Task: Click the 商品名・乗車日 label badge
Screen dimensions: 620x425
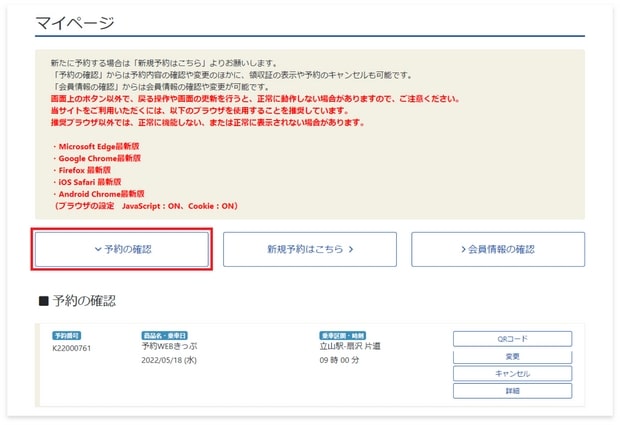Action: [x=164, y=336]
